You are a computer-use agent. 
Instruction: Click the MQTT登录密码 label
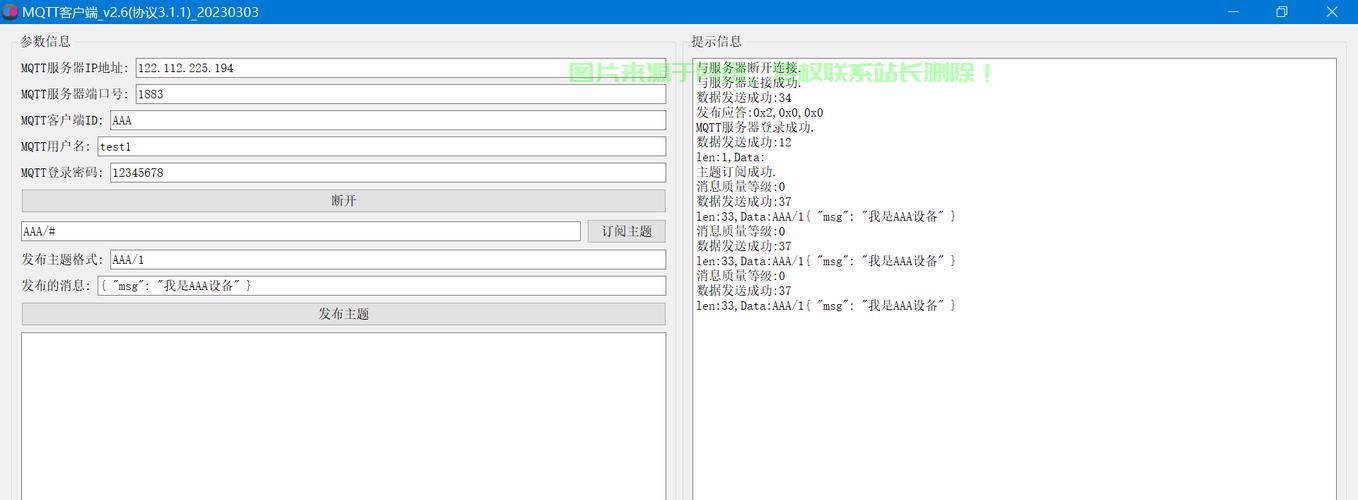(x=62, y=172)
